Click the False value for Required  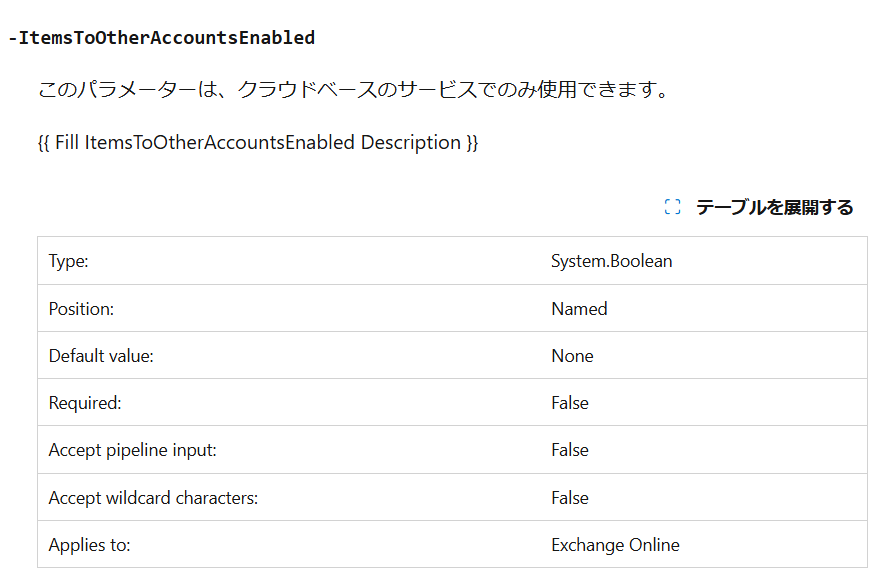point(570,403)
